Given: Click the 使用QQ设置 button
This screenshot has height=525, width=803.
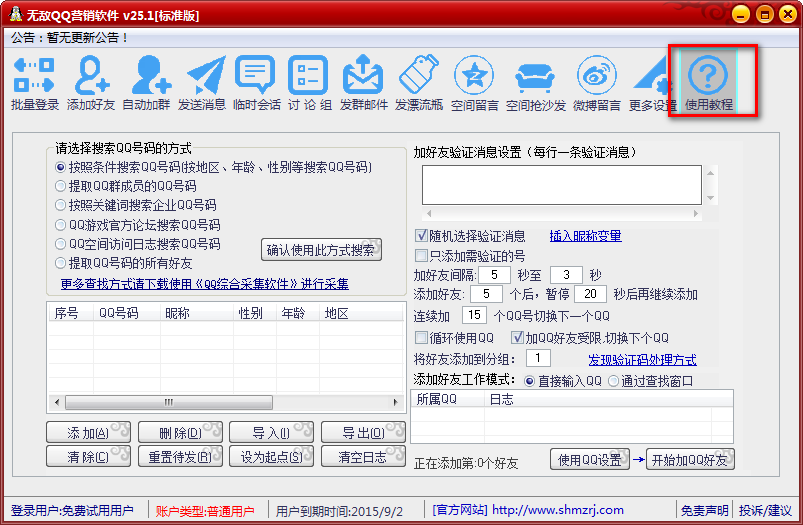Looking at the screenshot, I should click(x=589, y=459).
